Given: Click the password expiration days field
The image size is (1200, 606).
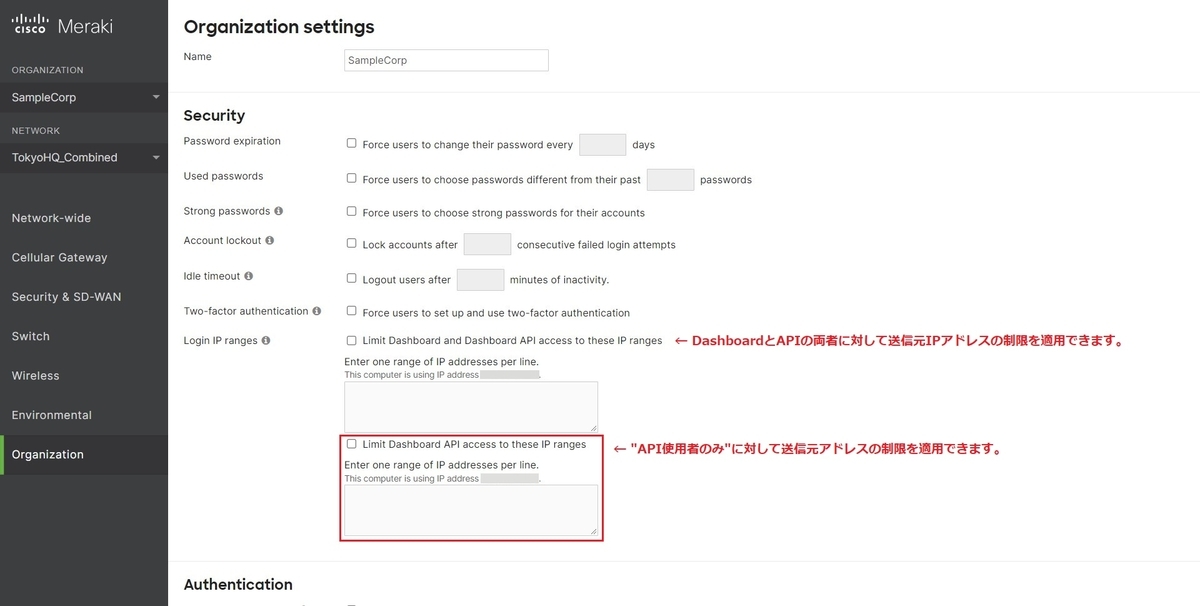Looking at the screenshot, I should coord(602,145).
